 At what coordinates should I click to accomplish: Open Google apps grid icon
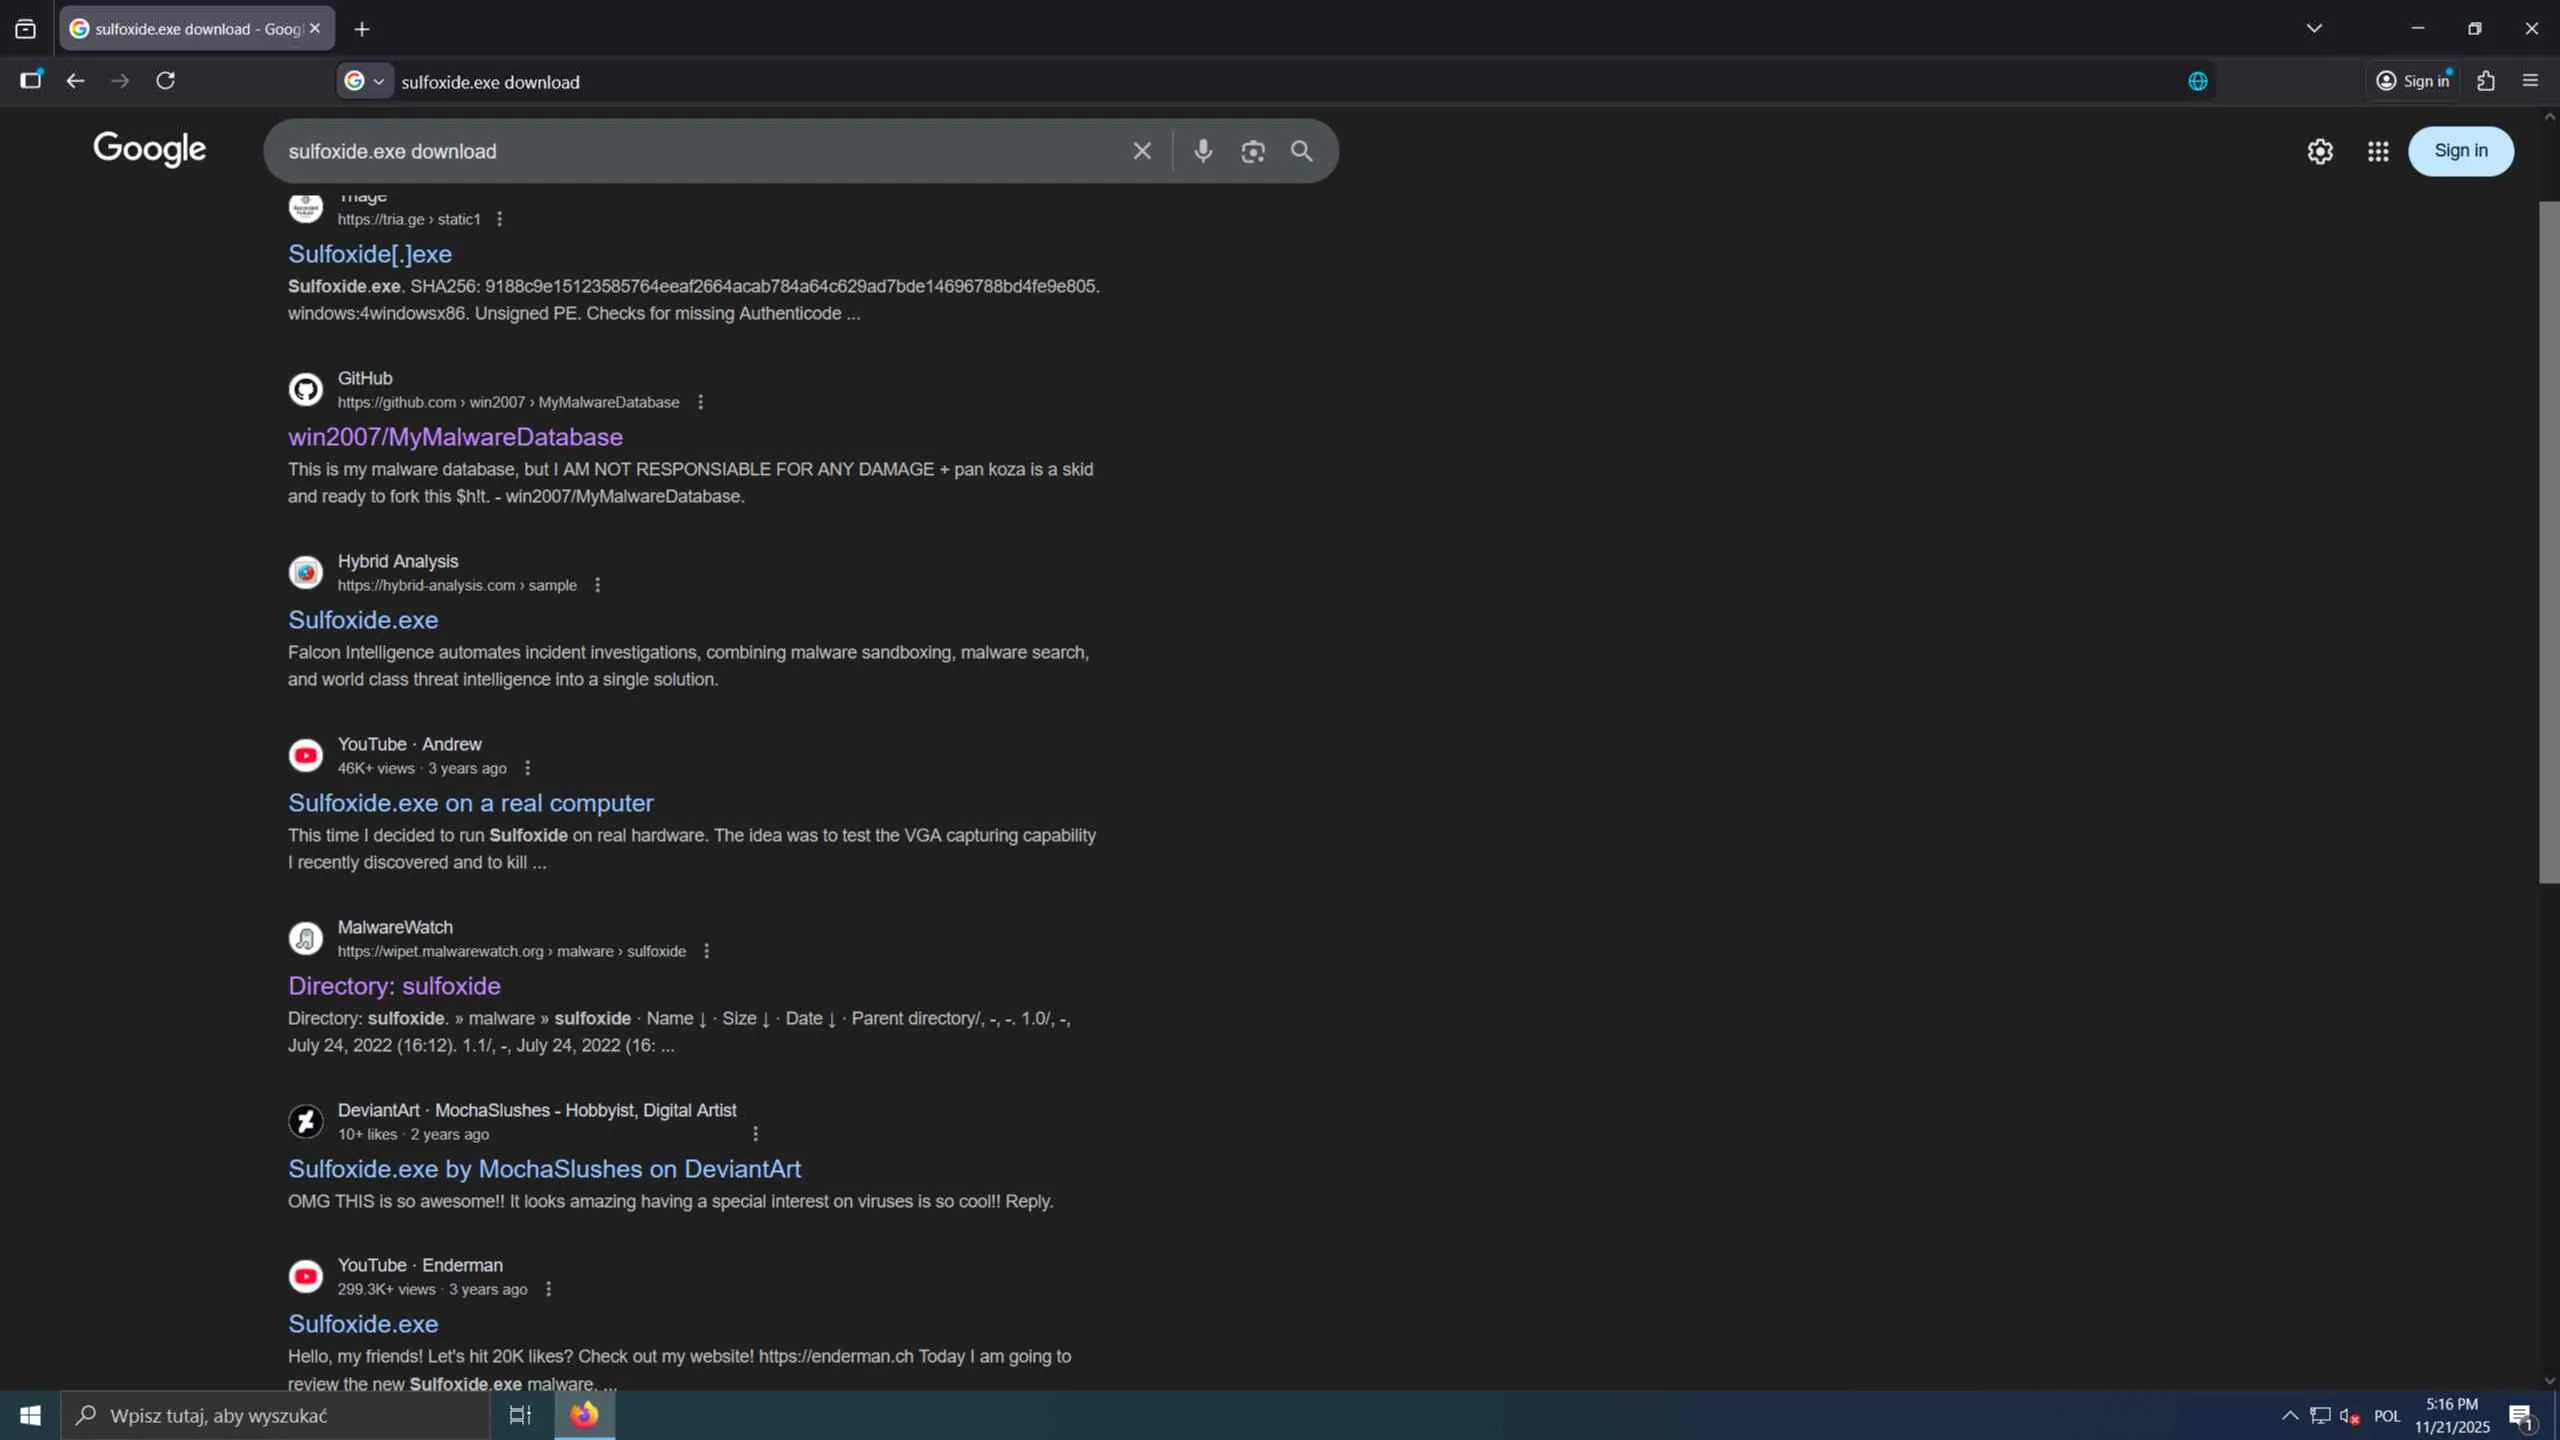(x=2378, y=151)
